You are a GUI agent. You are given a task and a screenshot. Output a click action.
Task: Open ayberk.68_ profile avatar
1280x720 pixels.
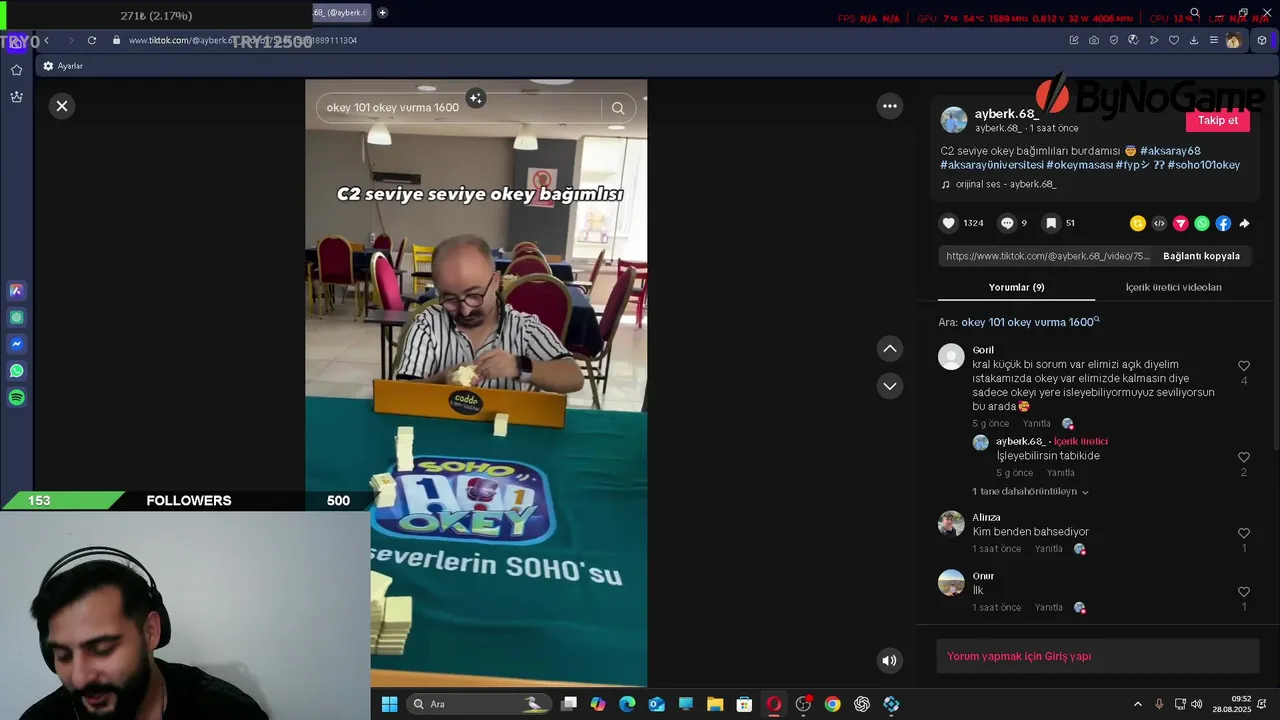(x=954, y=120)
